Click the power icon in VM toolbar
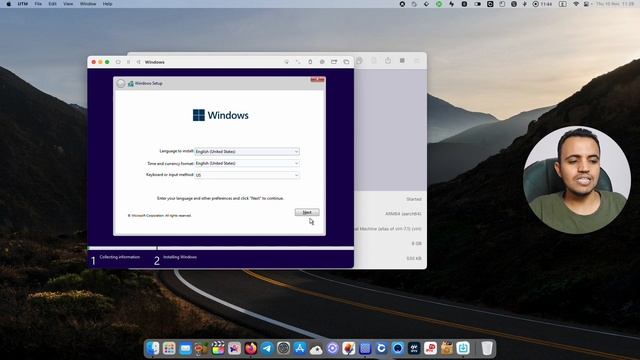Image resolution: width=640 pixels, height=360 pixels. click(118, 62)
